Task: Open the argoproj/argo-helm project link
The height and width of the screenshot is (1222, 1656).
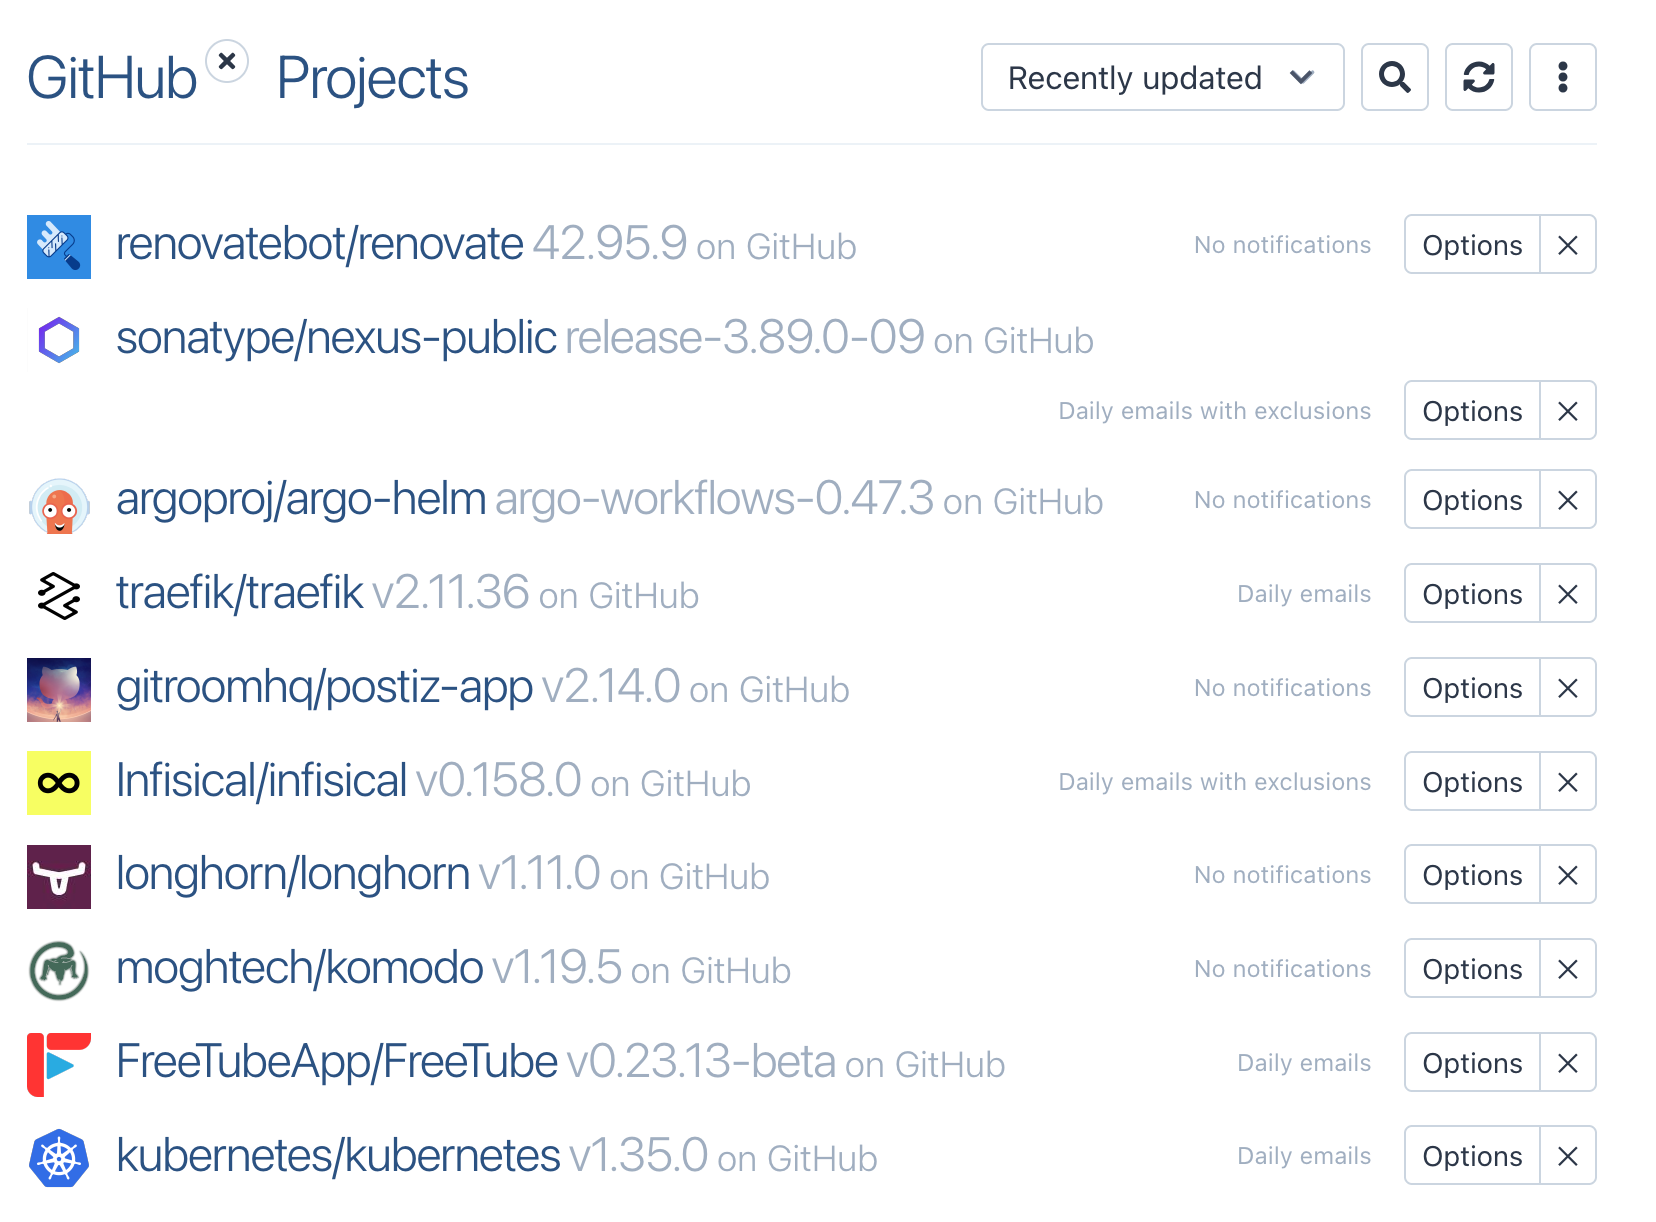Action: pos(301,499)
